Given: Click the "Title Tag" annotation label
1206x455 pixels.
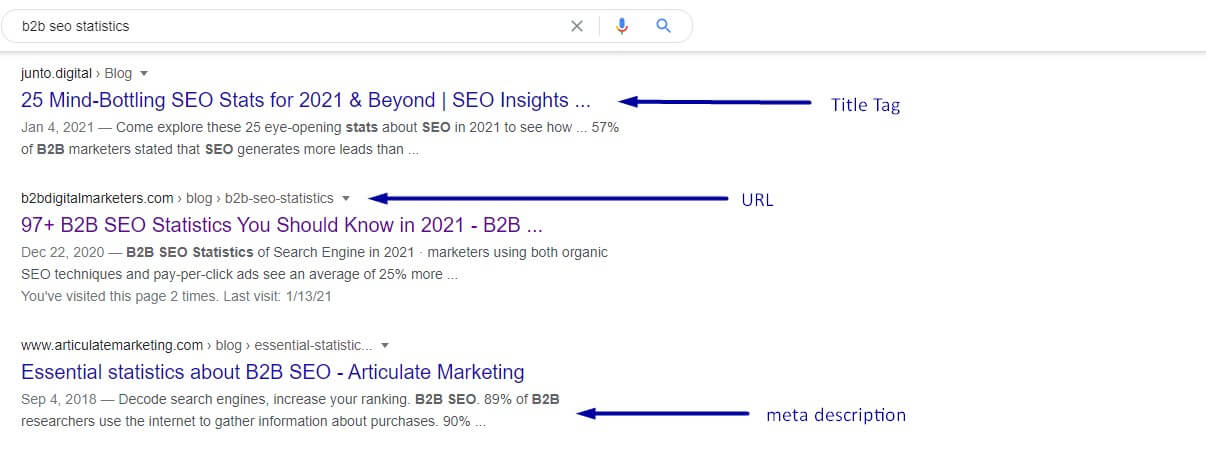Looking at the screenshot, I should click(x=865, y=104).
